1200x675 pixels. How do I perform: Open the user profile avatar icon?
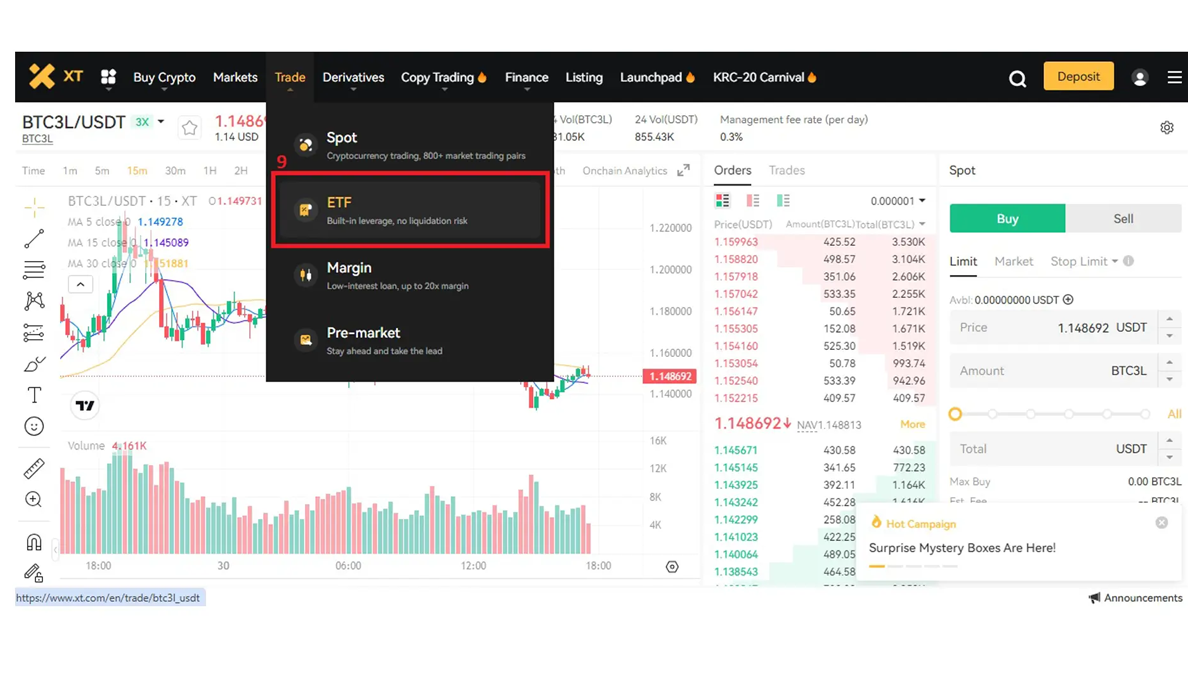pyautogui.click(x=1139, y=77)
